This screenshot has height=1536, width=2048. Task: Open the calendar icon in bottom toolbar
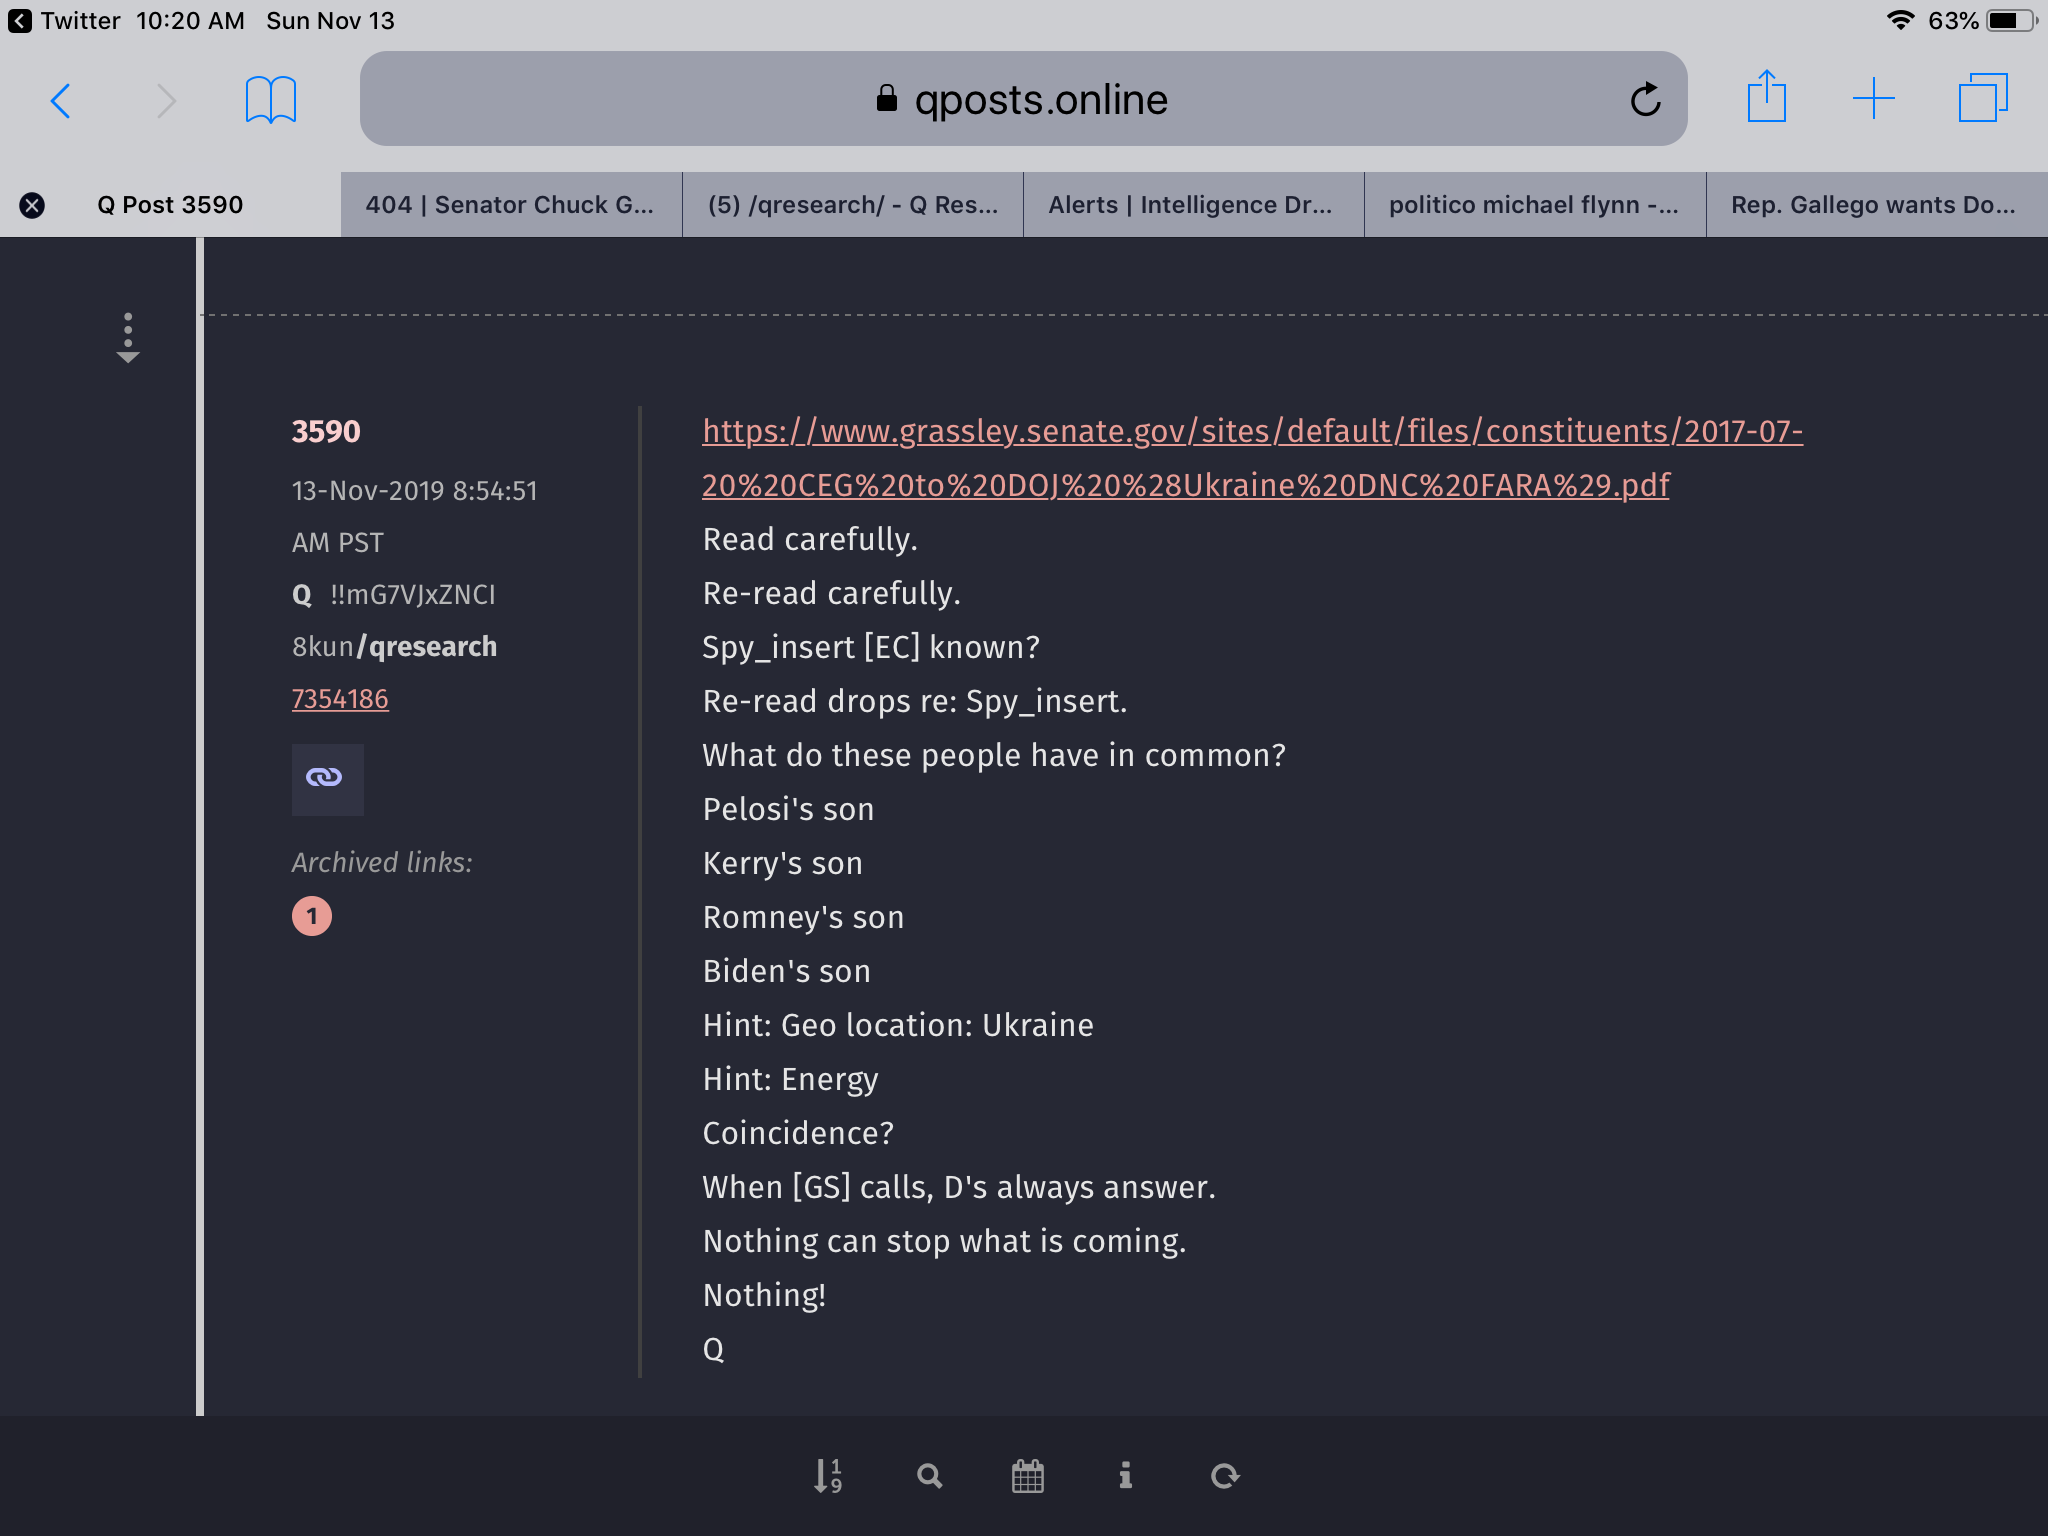1028,1476
